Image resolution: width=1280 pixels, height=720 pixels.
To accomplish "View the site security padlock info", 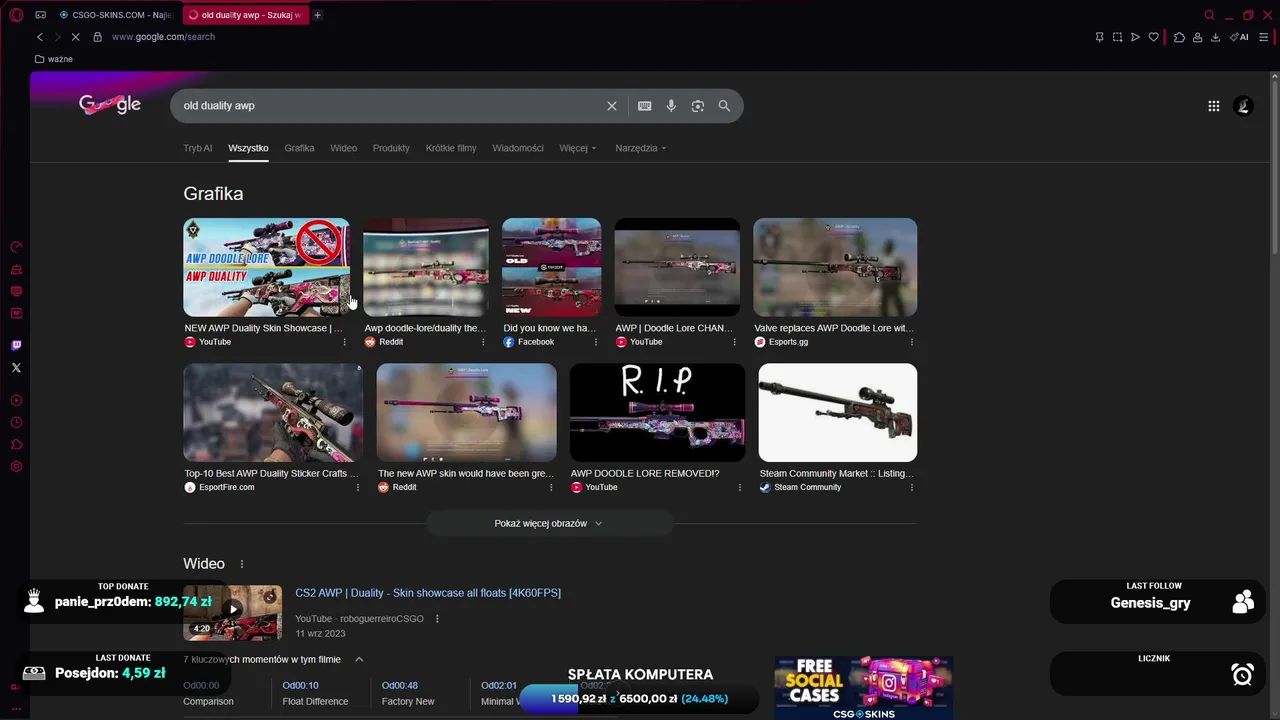I will tap(97, 37).
